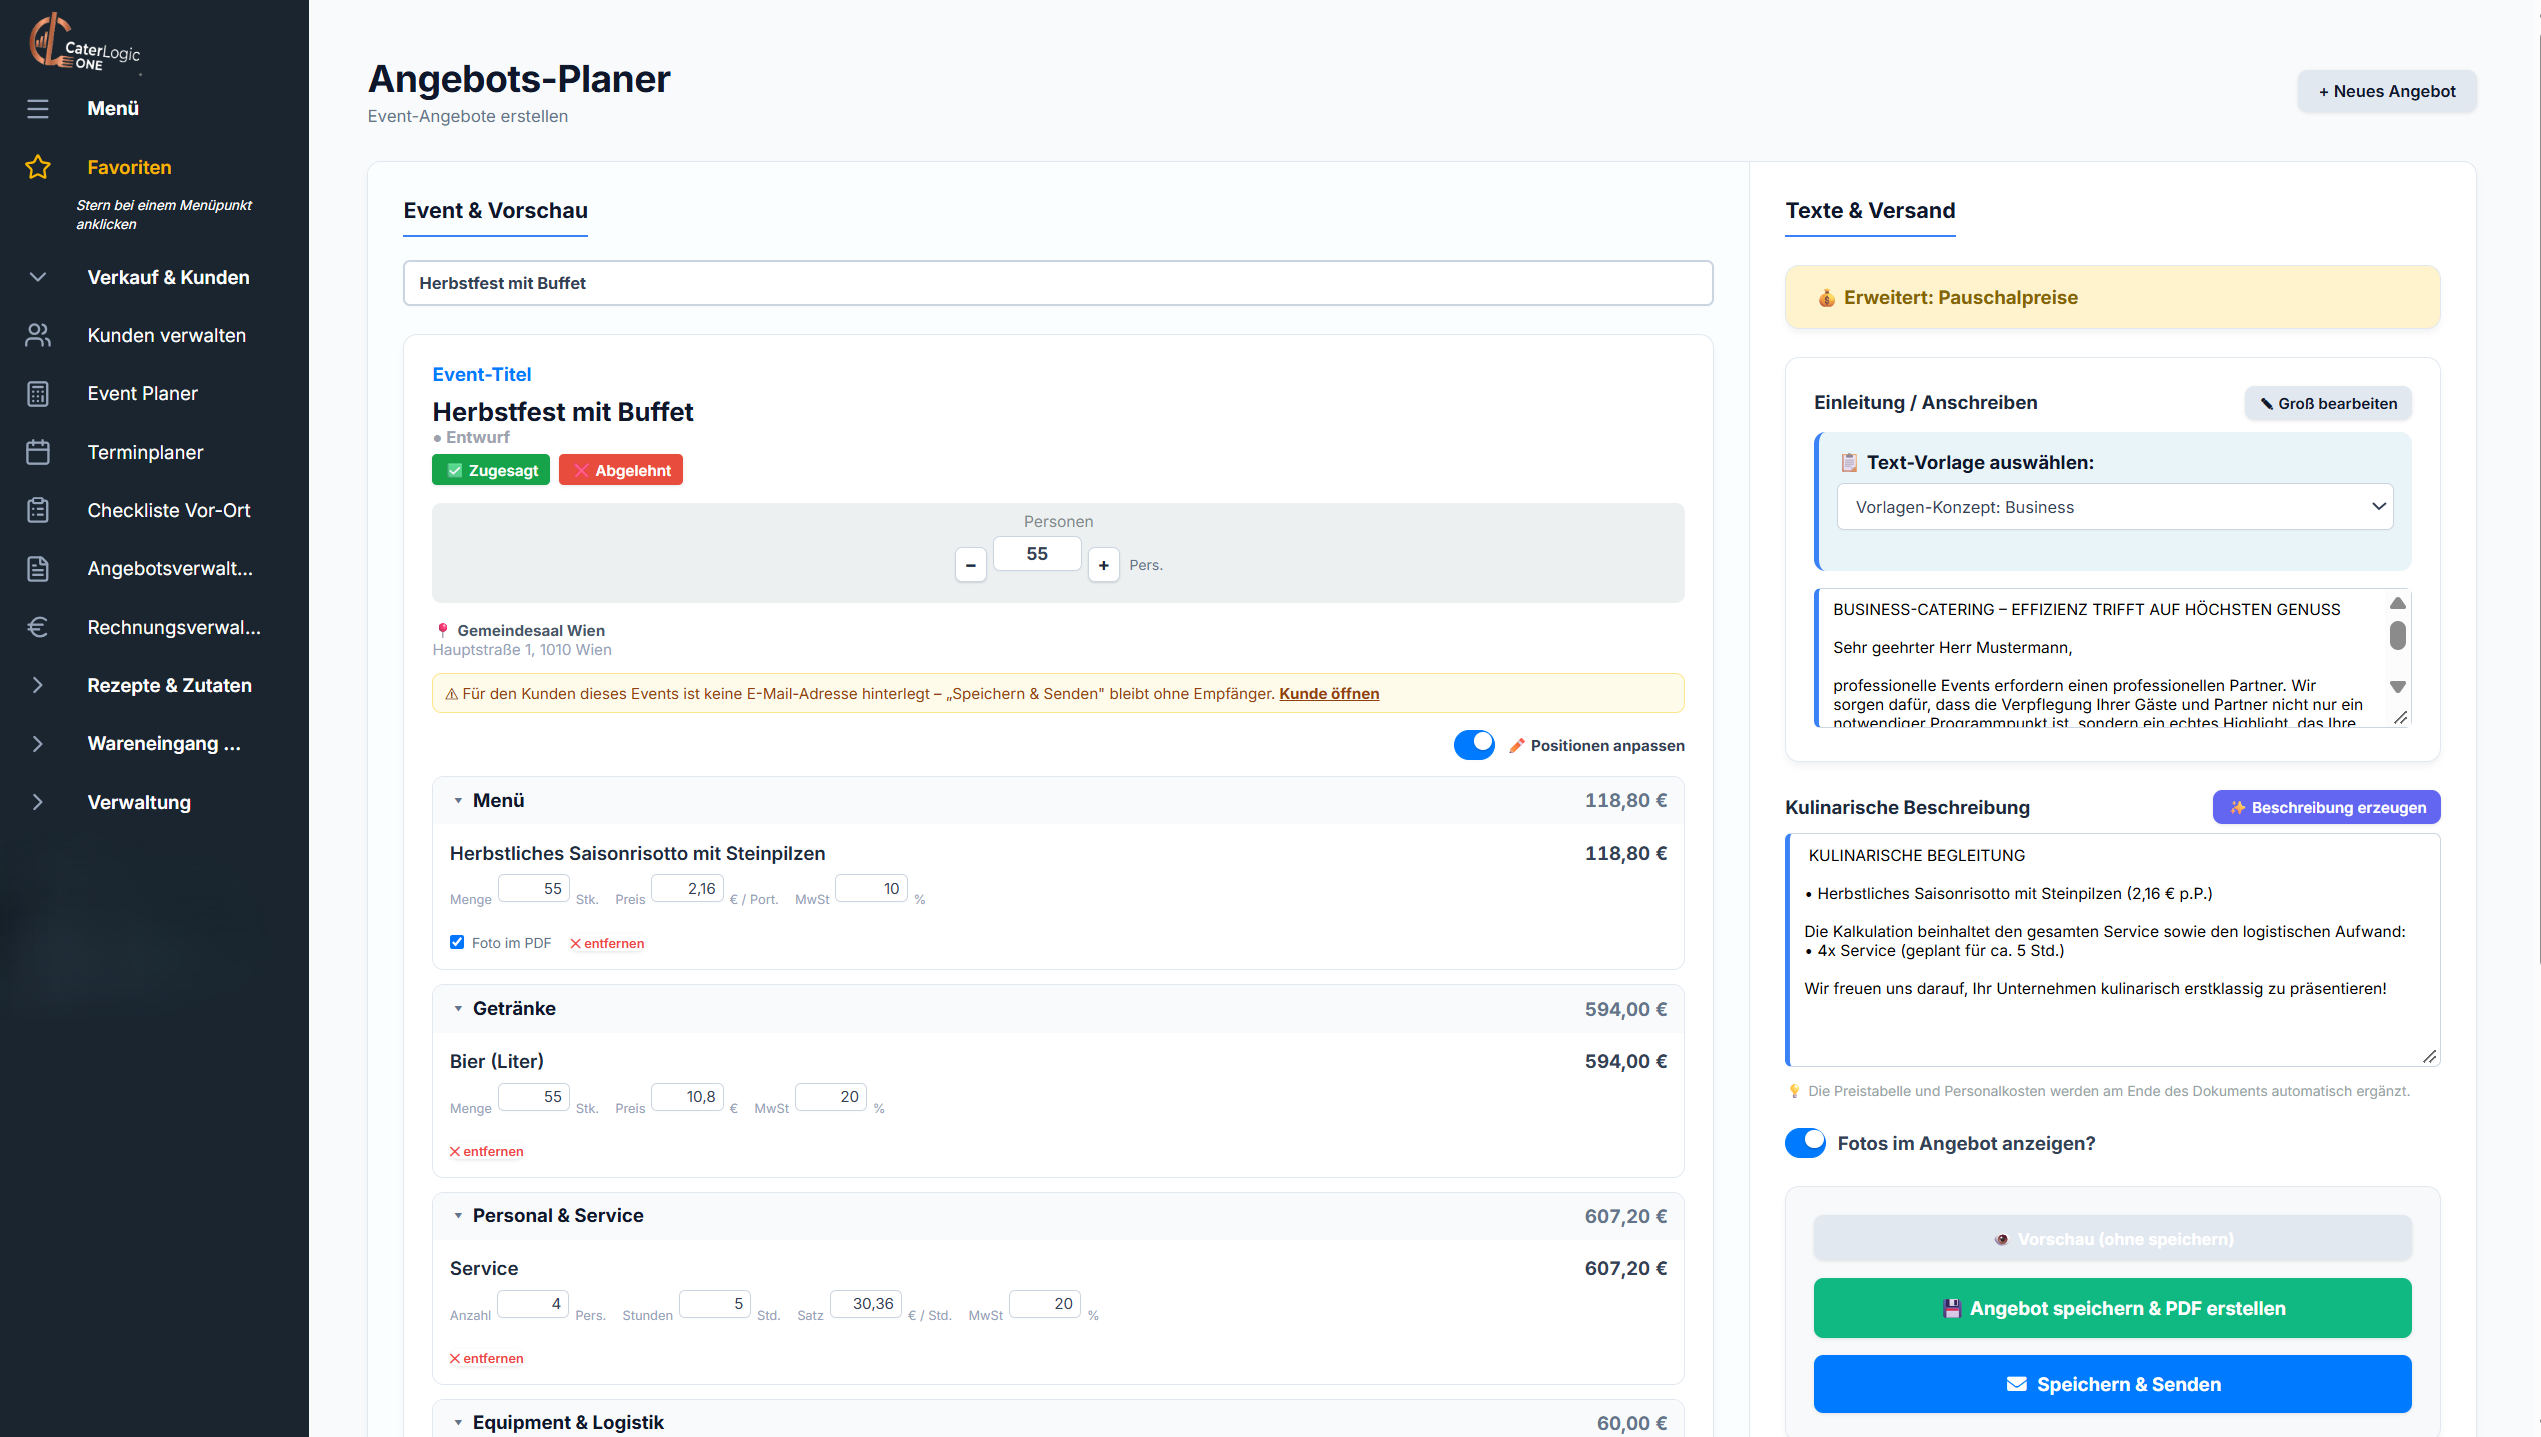Expand the Rezepte & Zutaten sidebar section
The image size is (2541, 1437).
[x=38, y=685]
